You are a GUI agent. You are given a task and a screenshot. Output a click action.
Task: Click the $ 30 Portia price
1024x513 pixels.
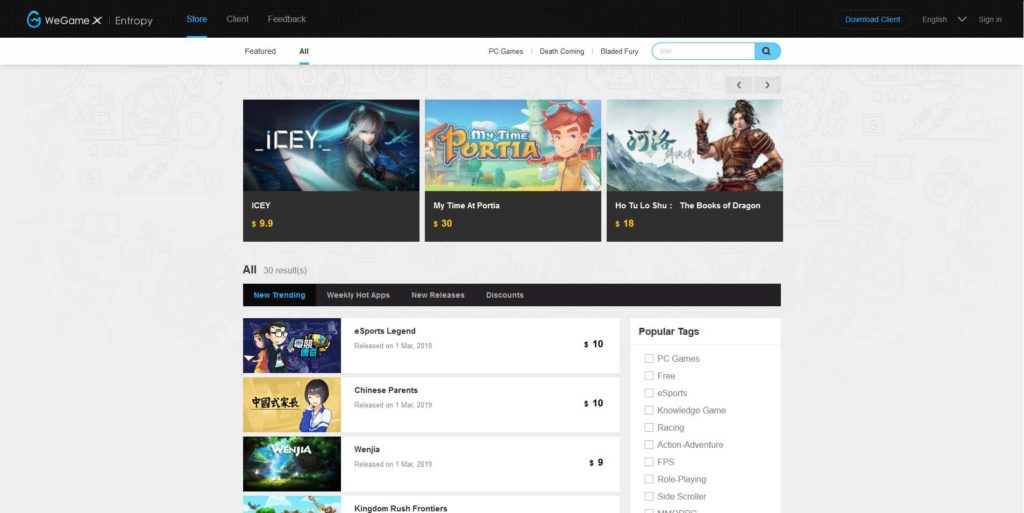coord(443,223)
